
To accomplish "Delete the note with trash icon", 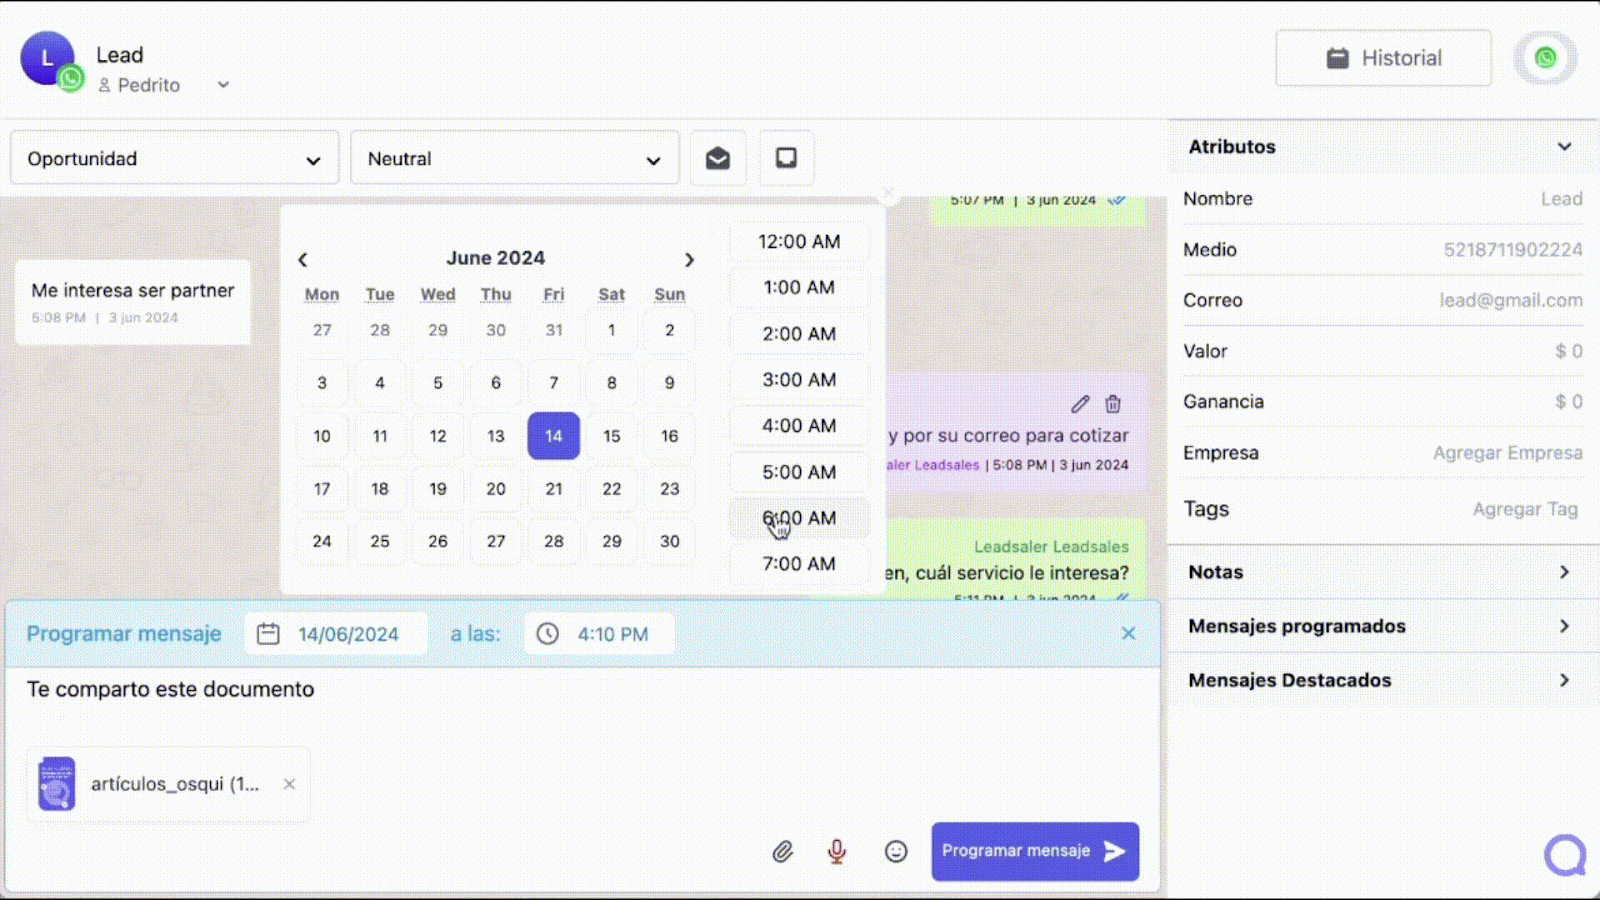I will click(x=1113, y=404).
